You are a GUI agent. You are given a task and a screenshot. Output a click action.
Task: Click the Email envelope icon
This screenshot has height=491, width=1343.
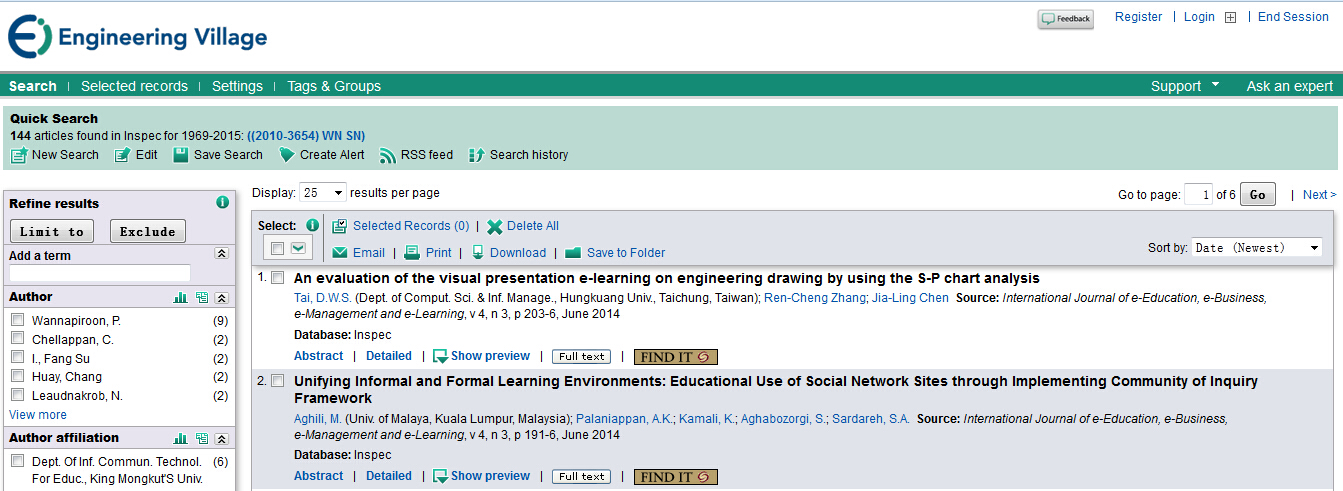click(340, 253)
